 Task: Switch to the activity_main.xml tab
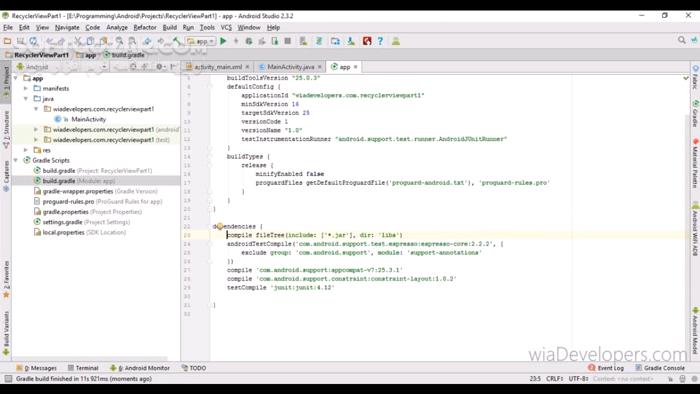tap(218, 67)
